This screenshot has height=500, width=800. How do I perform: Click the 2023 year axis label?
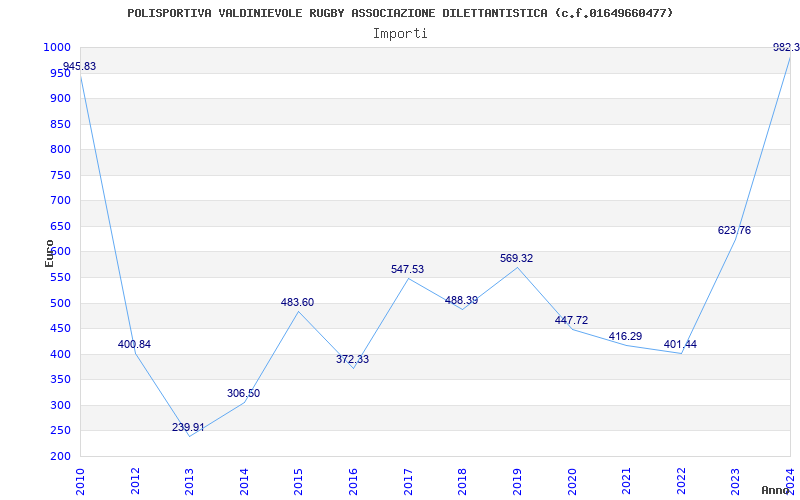[735, 481]
